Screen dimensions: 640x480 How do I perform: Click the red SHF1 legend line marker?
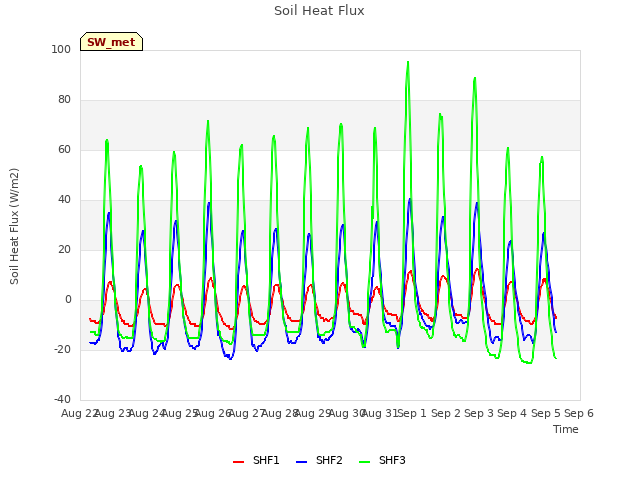click(238, 462)
